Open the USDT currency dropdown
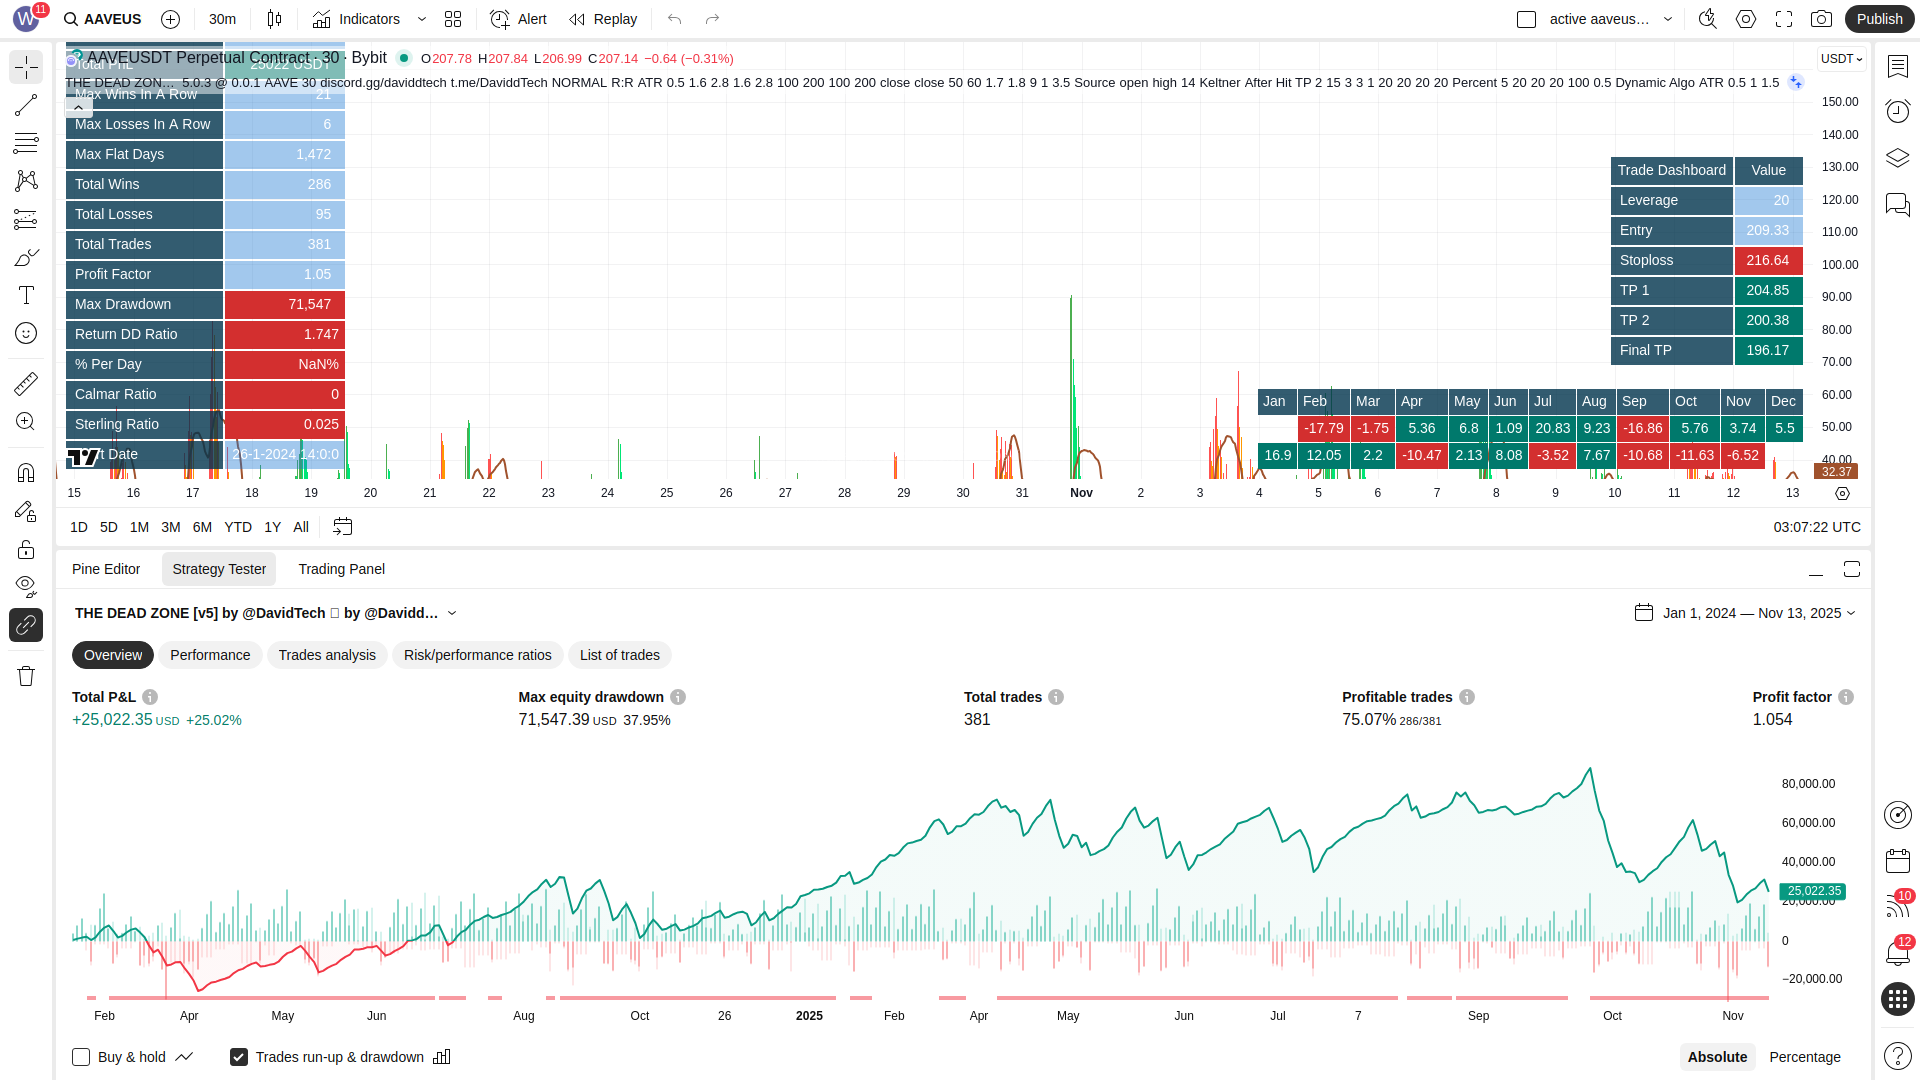The image size is (1920, 1080). [x=1841, y=59]
